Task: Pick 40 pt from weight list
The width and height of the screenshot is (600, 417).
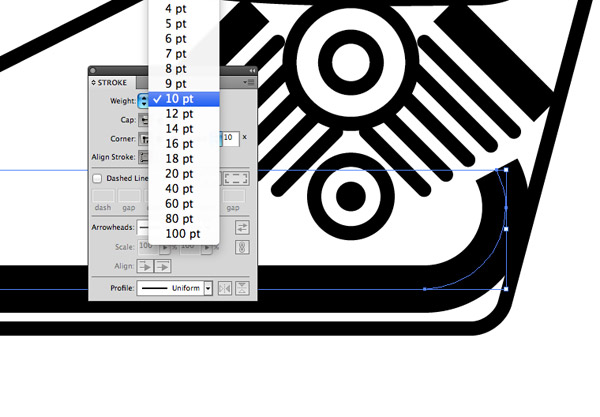Action: click(x=184, y=189)
